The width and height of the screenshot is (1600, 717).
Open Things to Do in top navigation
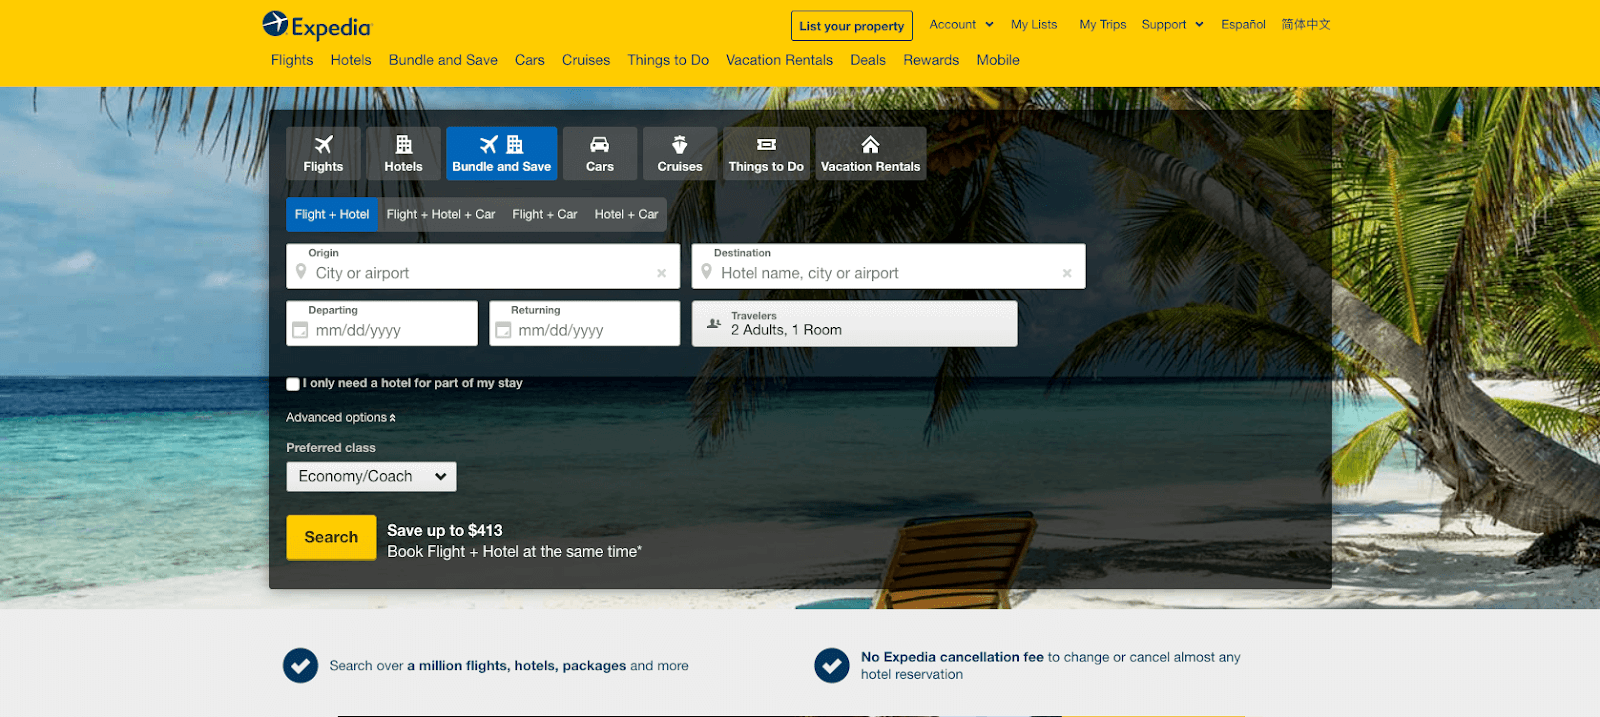668,60
